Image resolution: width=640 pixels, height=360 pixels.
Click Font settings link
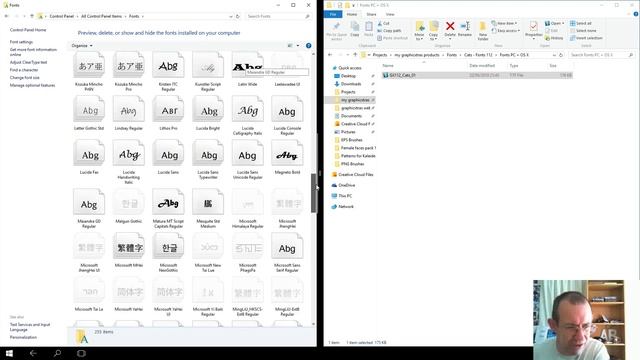(x=21, y=42)
